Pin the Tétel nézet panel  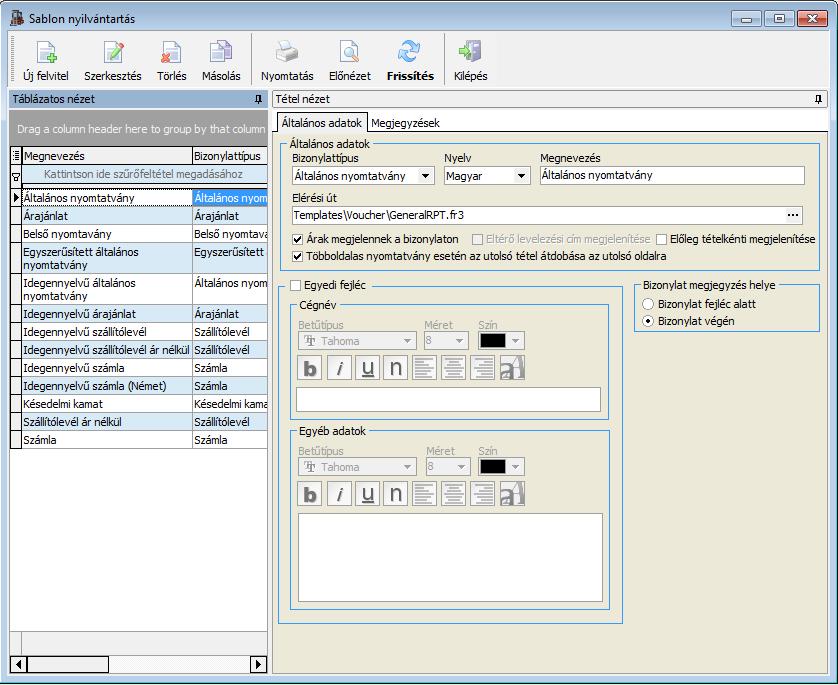tap(818, 99)
